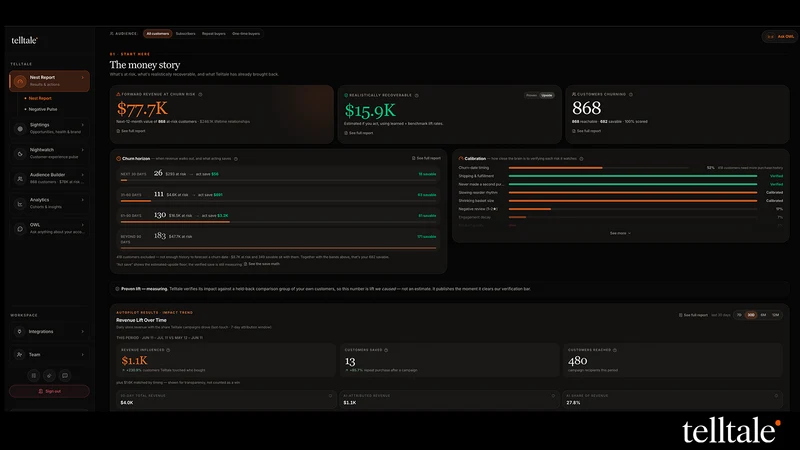800x450 pixels.
Task: Click info icon beside Customers Reached
Action: pyautogui.click(x=615, y=350)
